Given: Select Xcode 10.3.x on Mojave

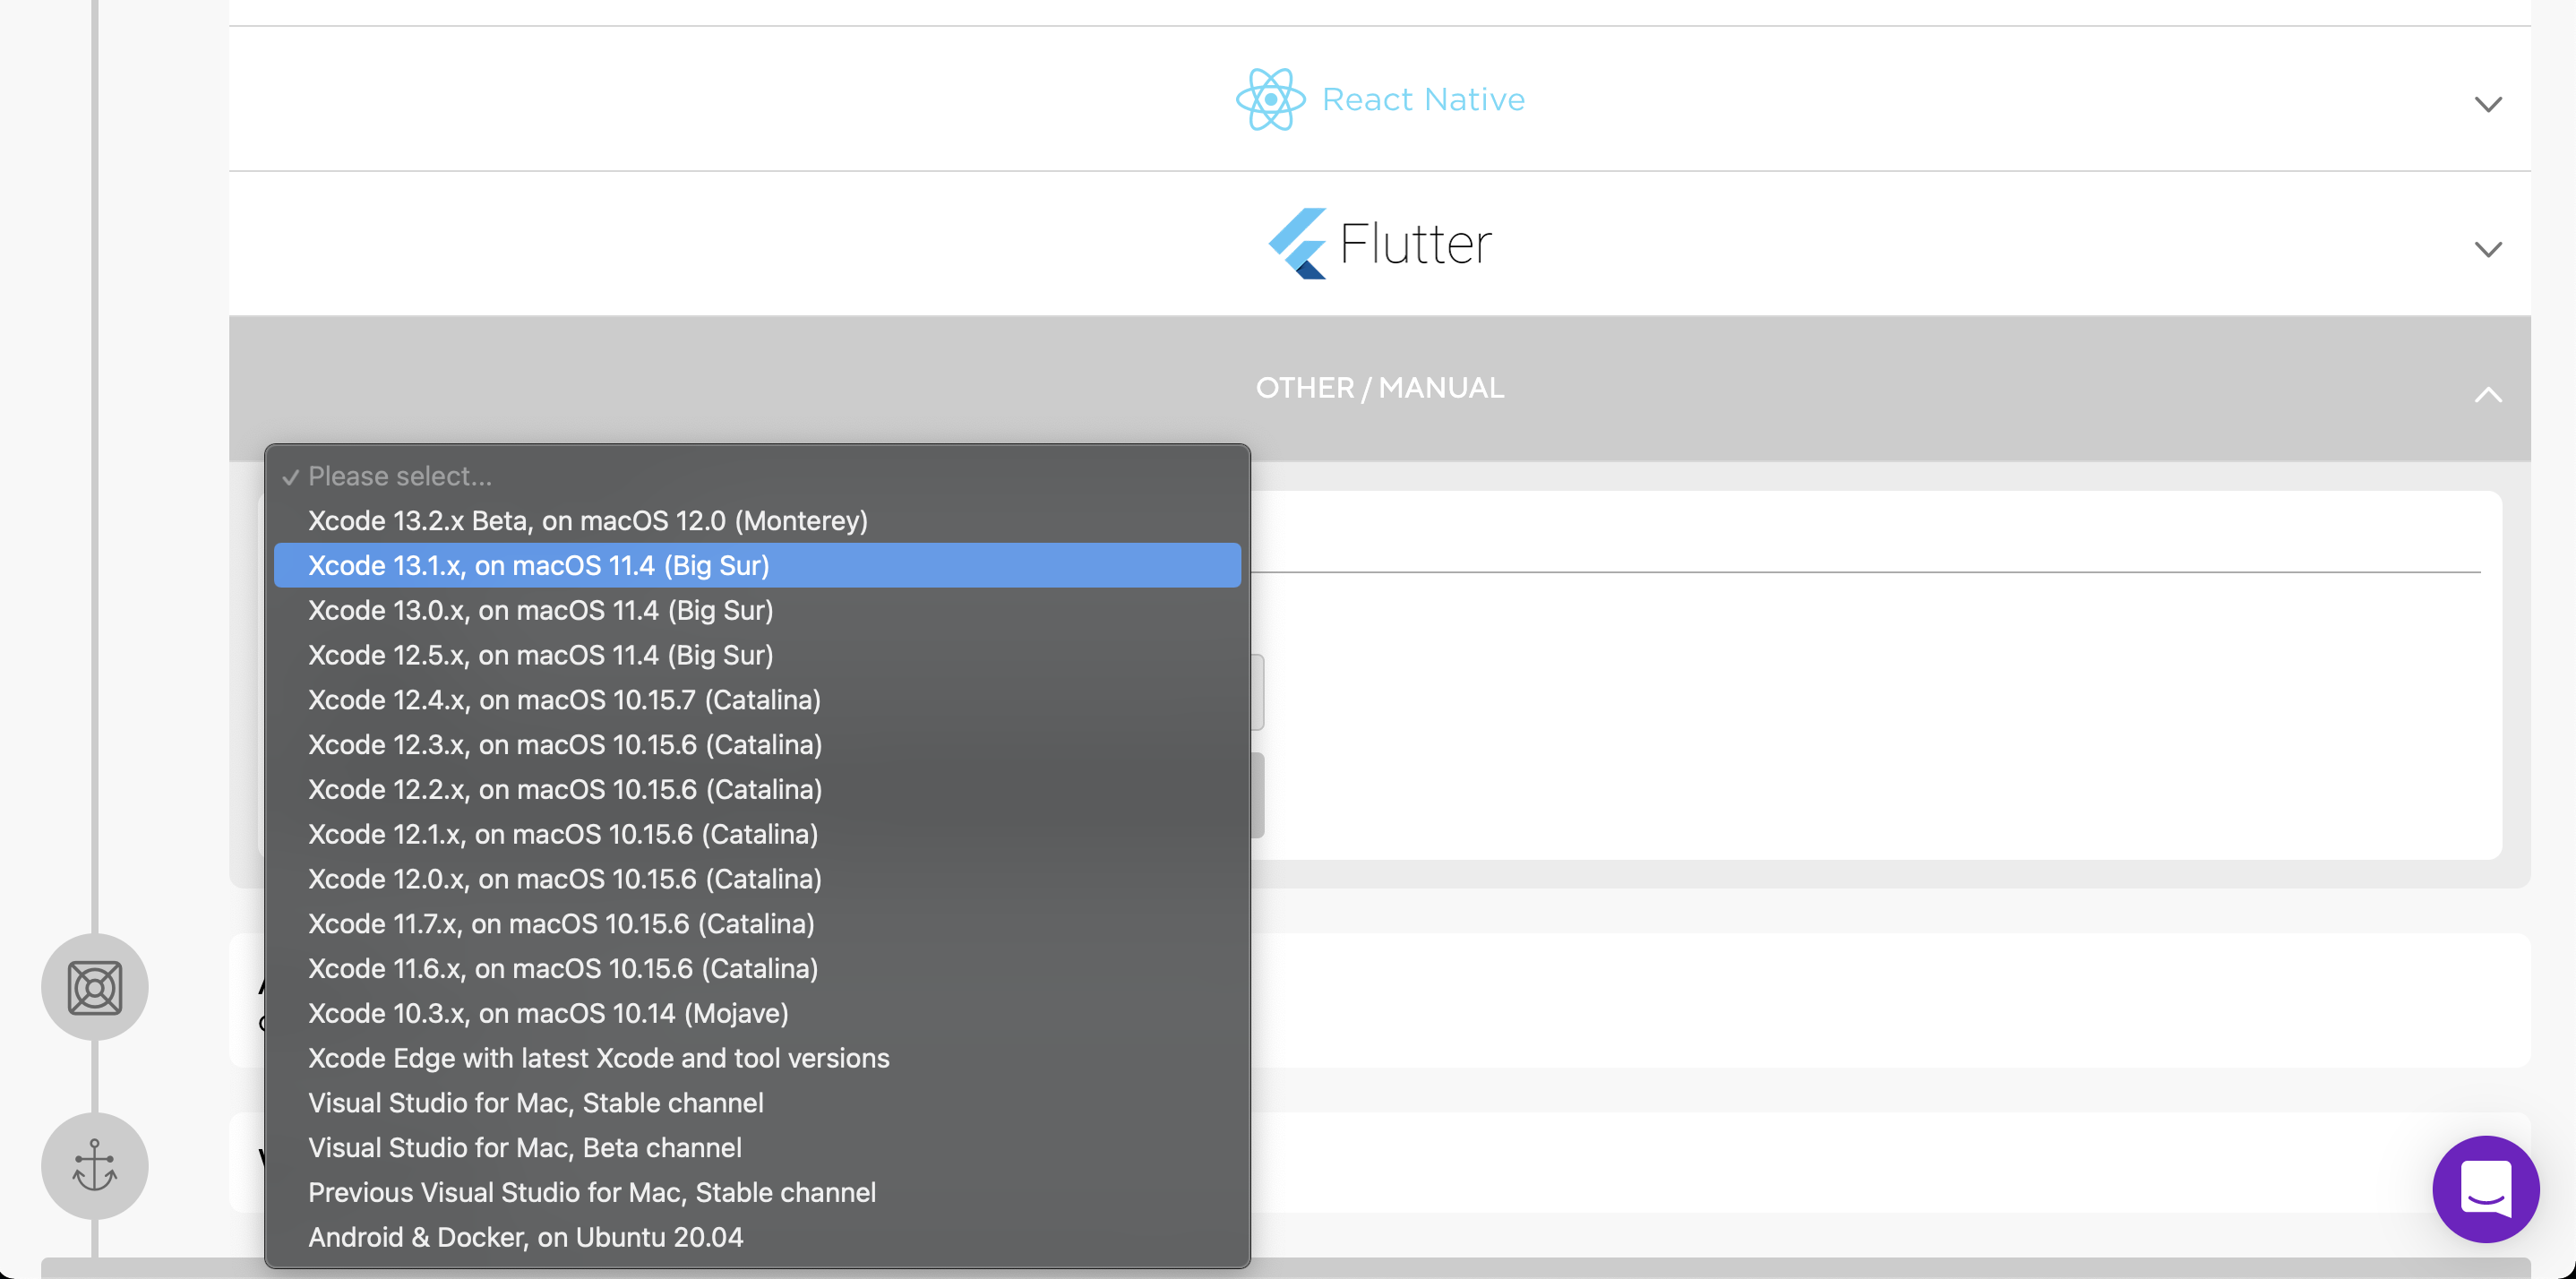Looking at the screenshot, I should pyautogui.click(x=548, y=1013).
